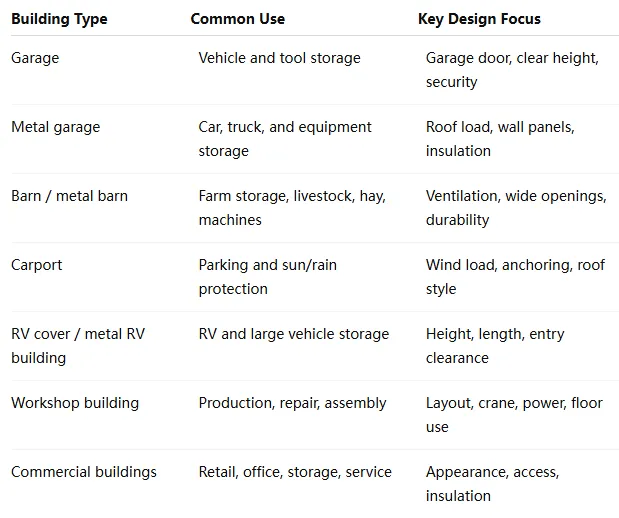
Task: Click the RV cover / metal RV building cell
Action: tap(78, 346)
